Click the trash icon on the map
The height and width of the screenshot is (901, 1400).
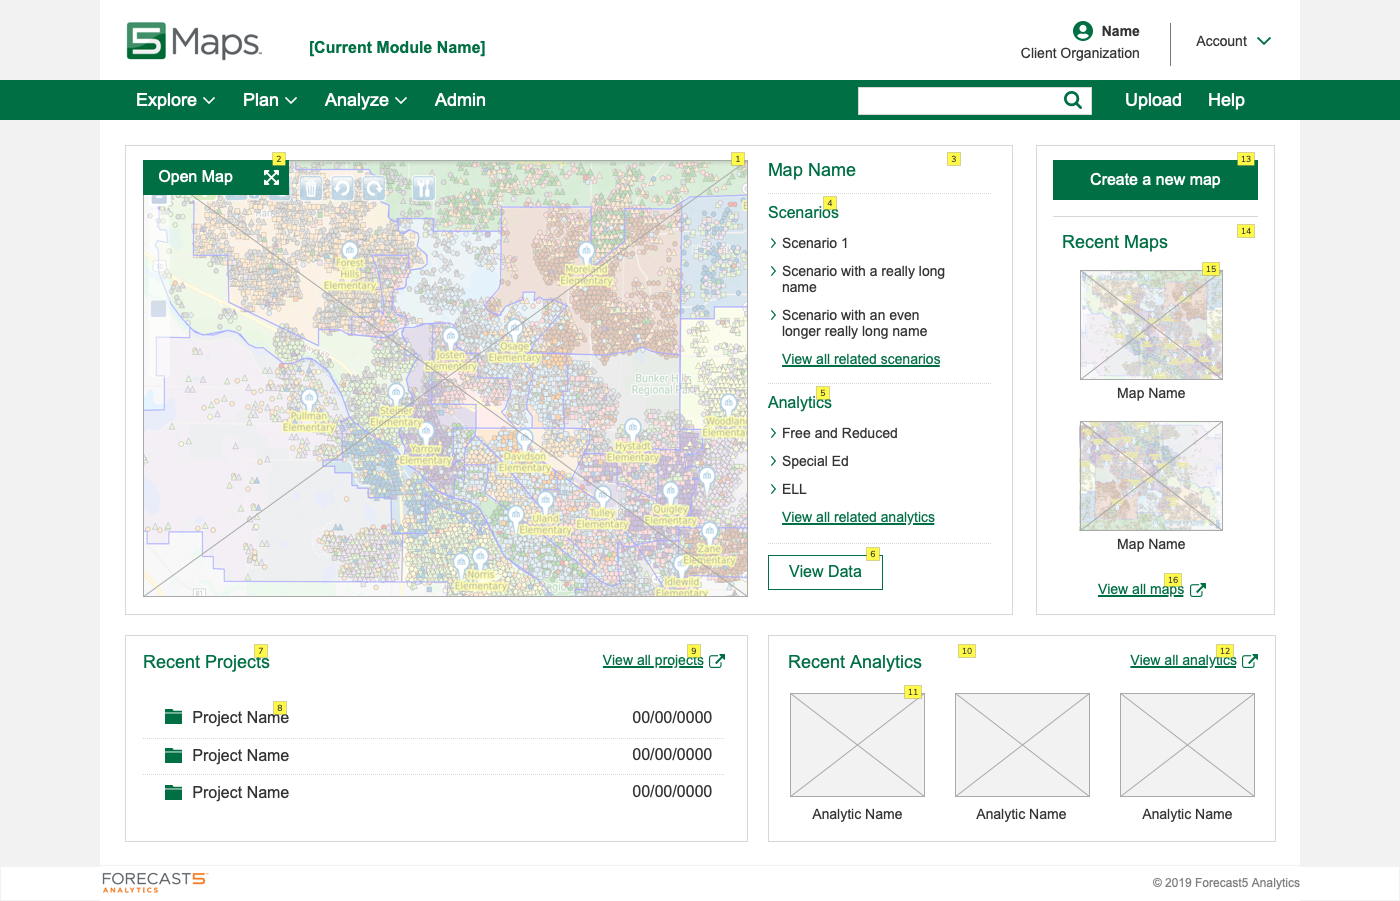(311, 188)
